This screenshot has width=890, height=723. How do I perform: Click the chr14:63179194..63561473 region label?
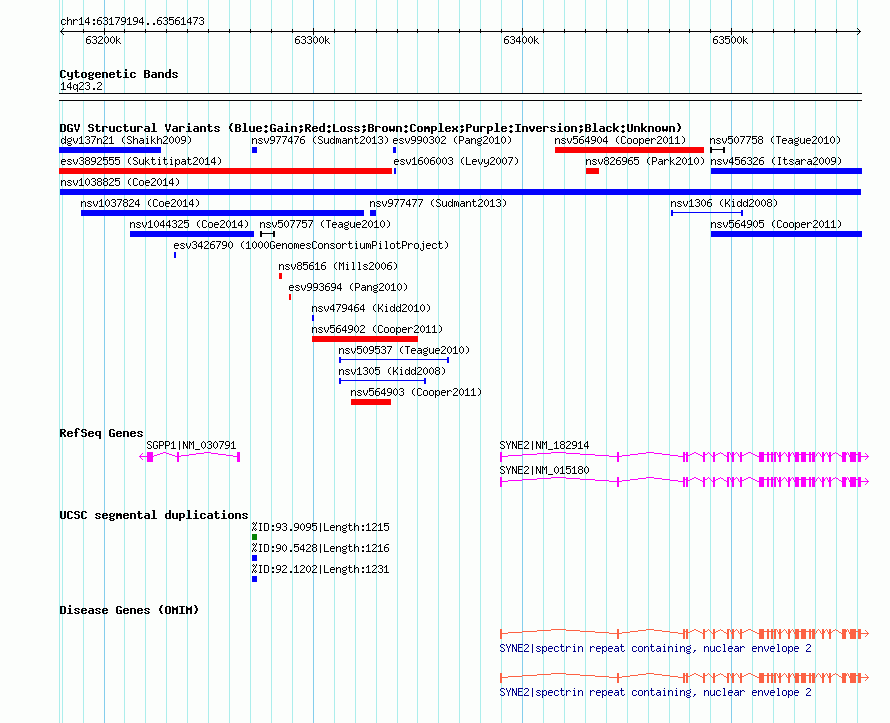point(132,22)
